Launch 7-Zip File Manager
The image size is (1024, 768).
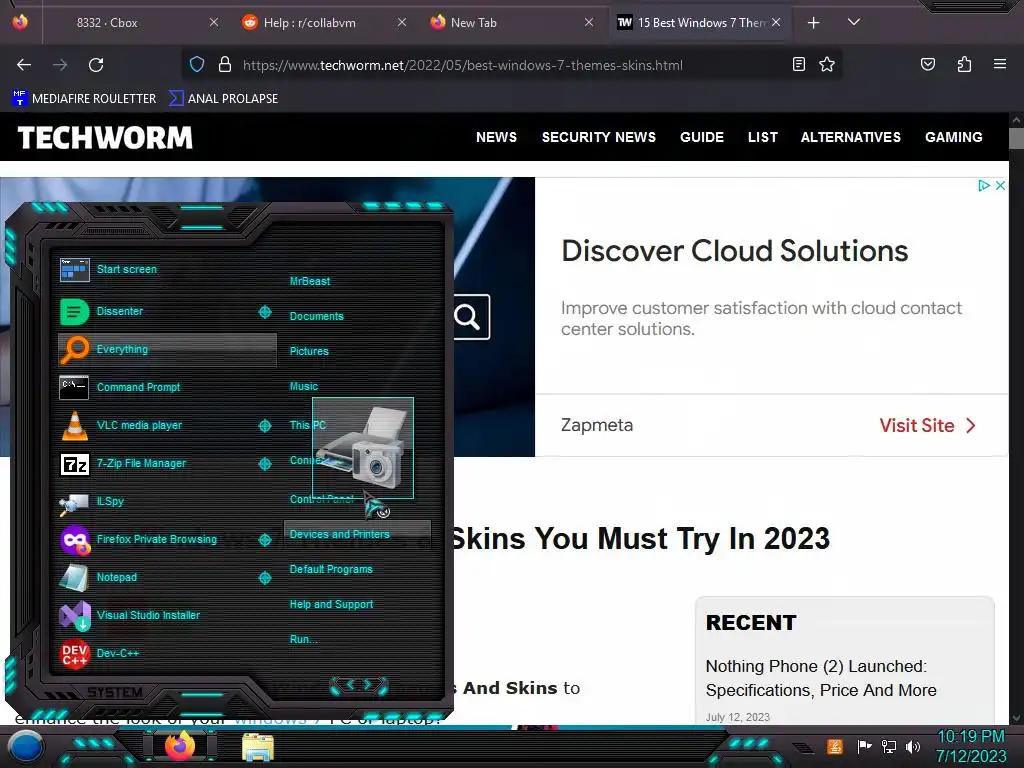click(157, 463)
